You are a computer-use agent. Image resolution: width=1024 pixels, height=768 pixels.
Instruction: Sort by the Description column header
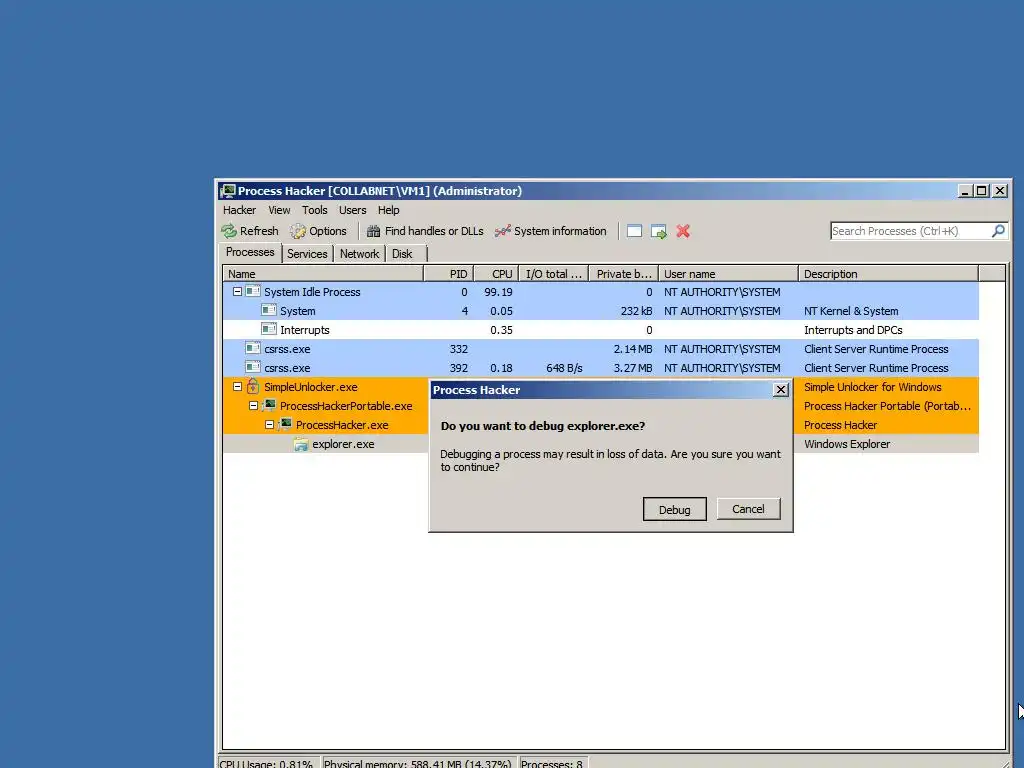[x=888, y=274]
